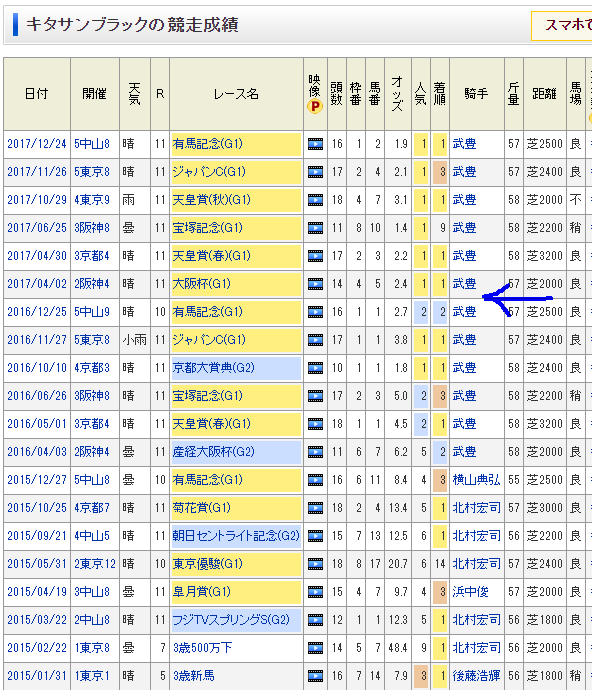
Task: Play the video for 2017/11/26 ジャパンC
Action: [315, 172]
